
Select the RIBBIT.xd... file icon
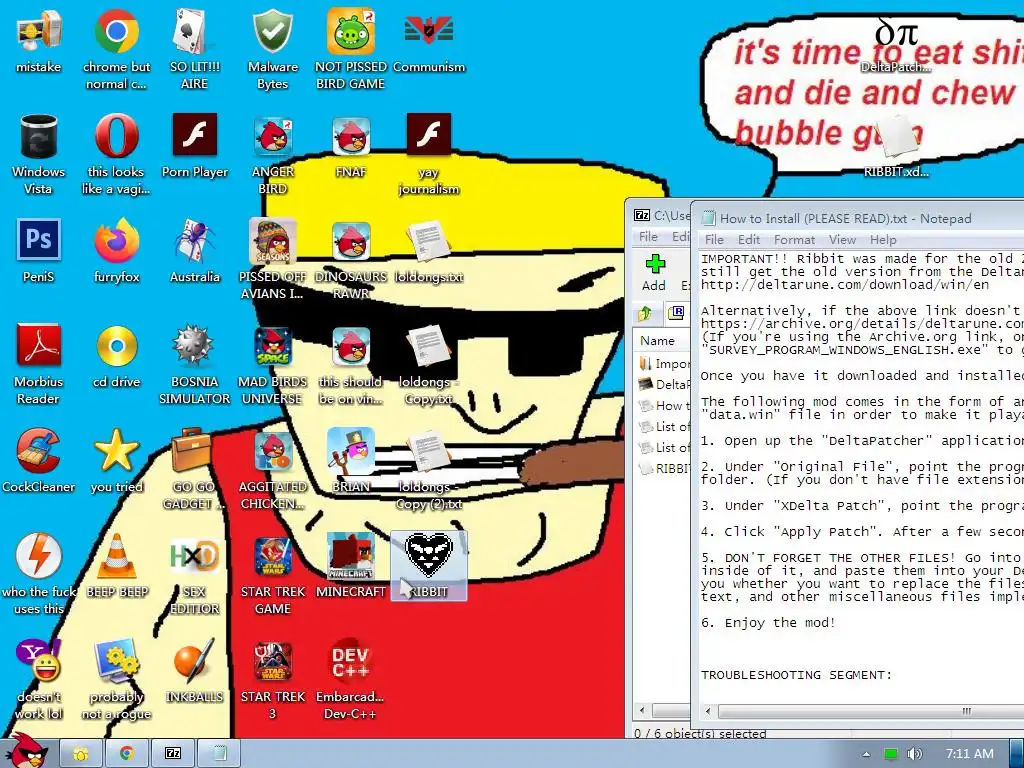pos(896,147)
